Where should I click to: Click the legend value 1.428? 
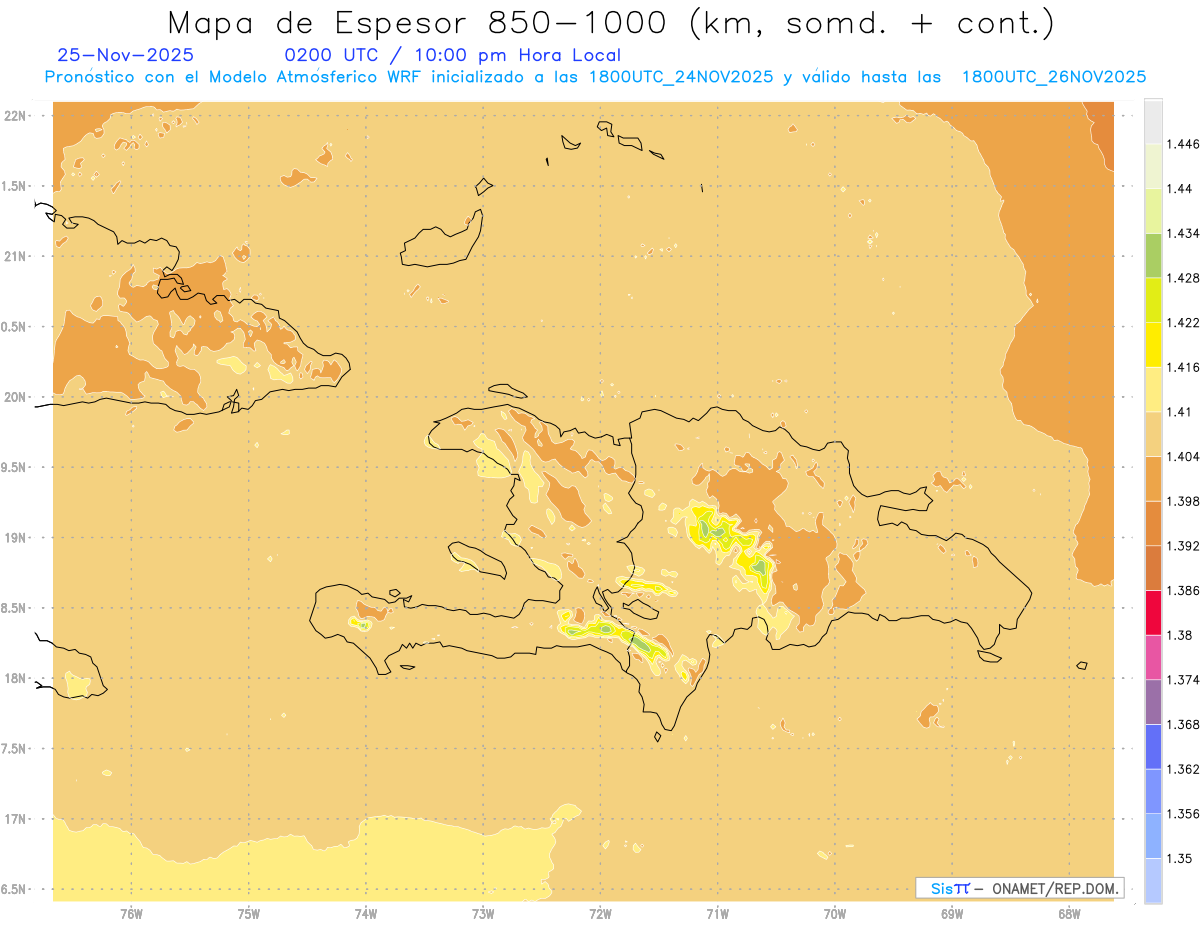1183,278
